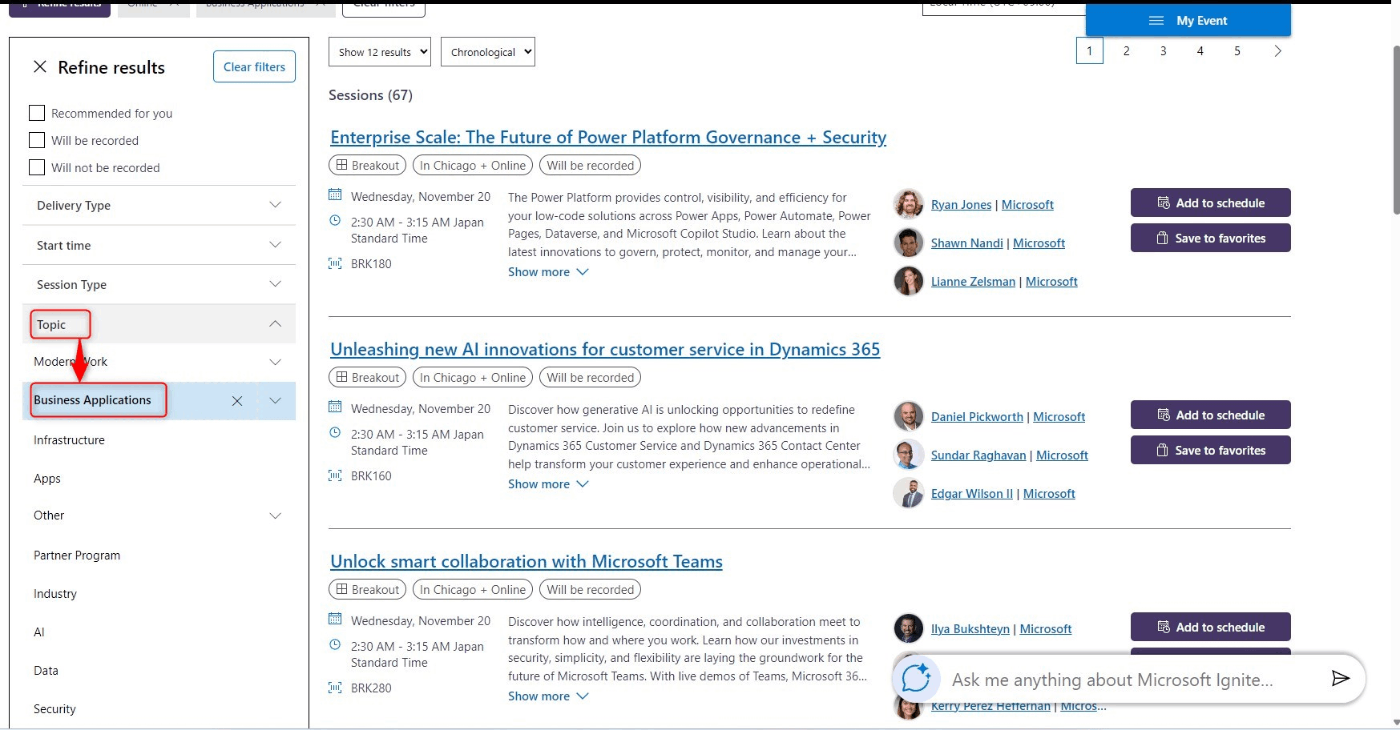Screen dimensions: 1400x730
Task: Click Daniel Pickworth speaker photo
Action: pyautogui.click(x=908, y=416)
